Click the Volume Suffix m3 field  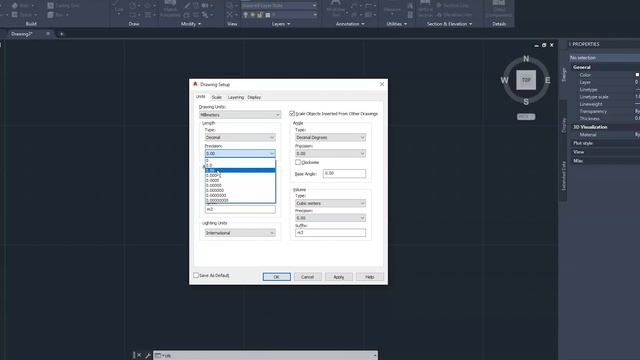click(x=330, y=233)
